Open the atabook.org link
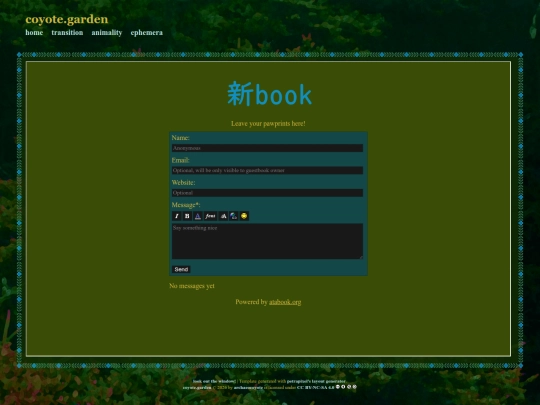540x405 pixels. pyautogui.click(x=285, y=302)
